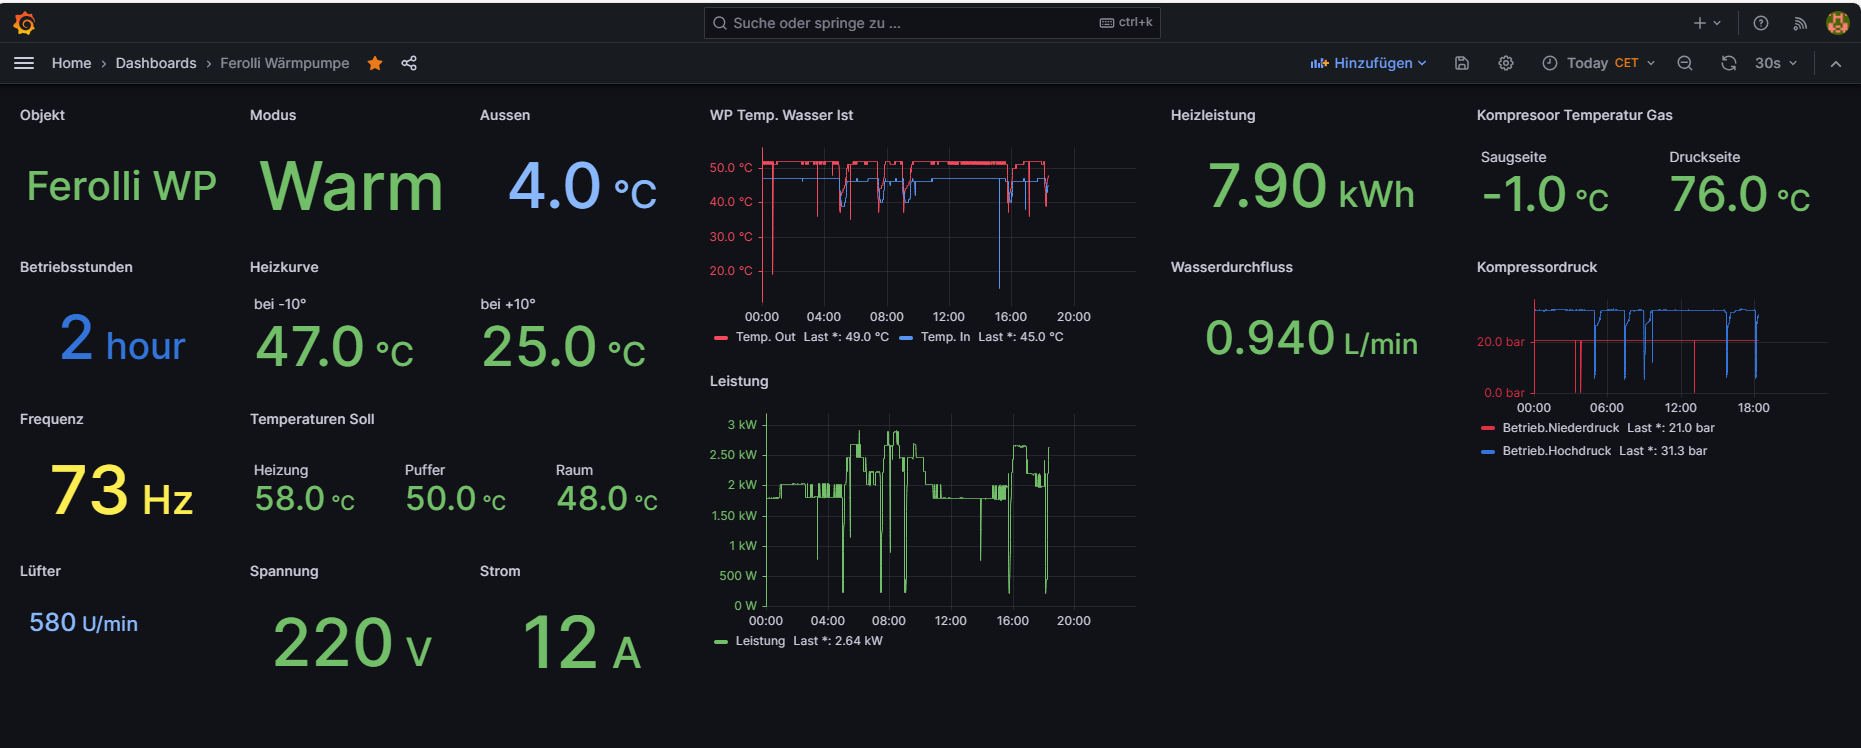
Task: Open the user profile avatar
Action: point(1837,23)
